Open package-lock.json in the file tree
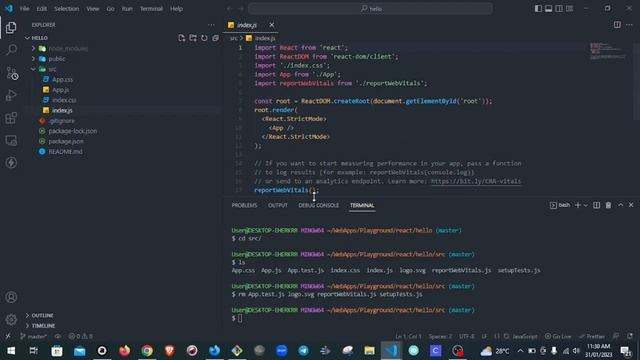640x360 pixels. (x=72, y=131)
